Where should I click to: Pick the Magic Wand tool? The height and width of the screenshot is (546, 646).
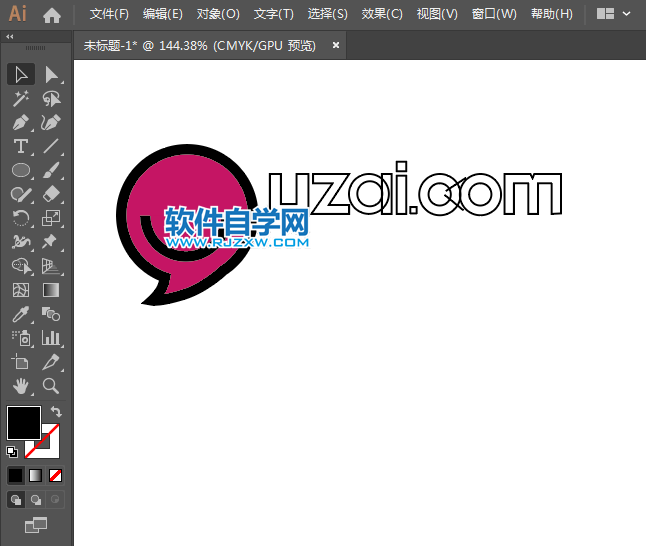pos(21,98)
